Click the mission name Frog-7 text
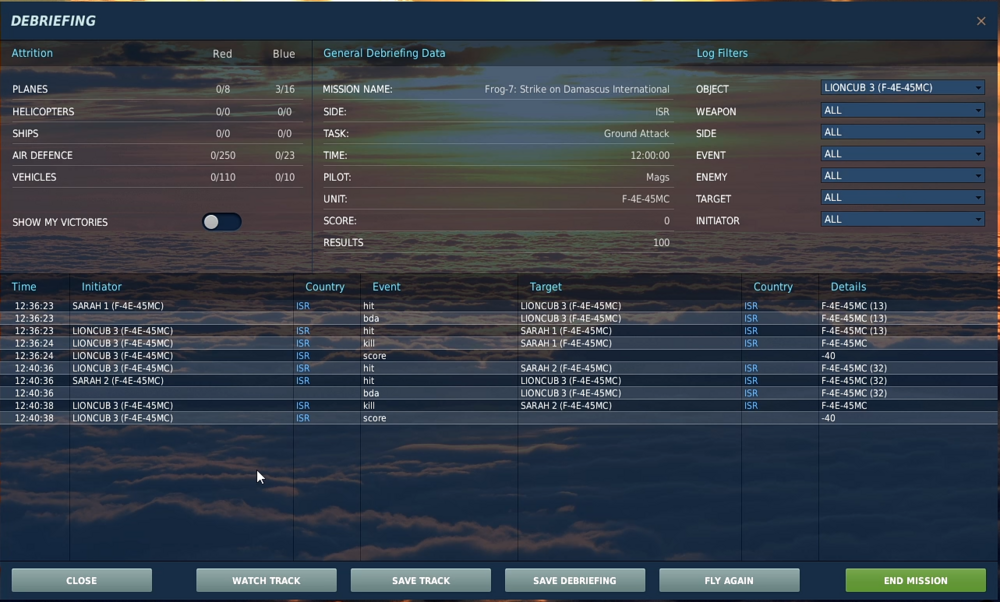 coord(577,89)
